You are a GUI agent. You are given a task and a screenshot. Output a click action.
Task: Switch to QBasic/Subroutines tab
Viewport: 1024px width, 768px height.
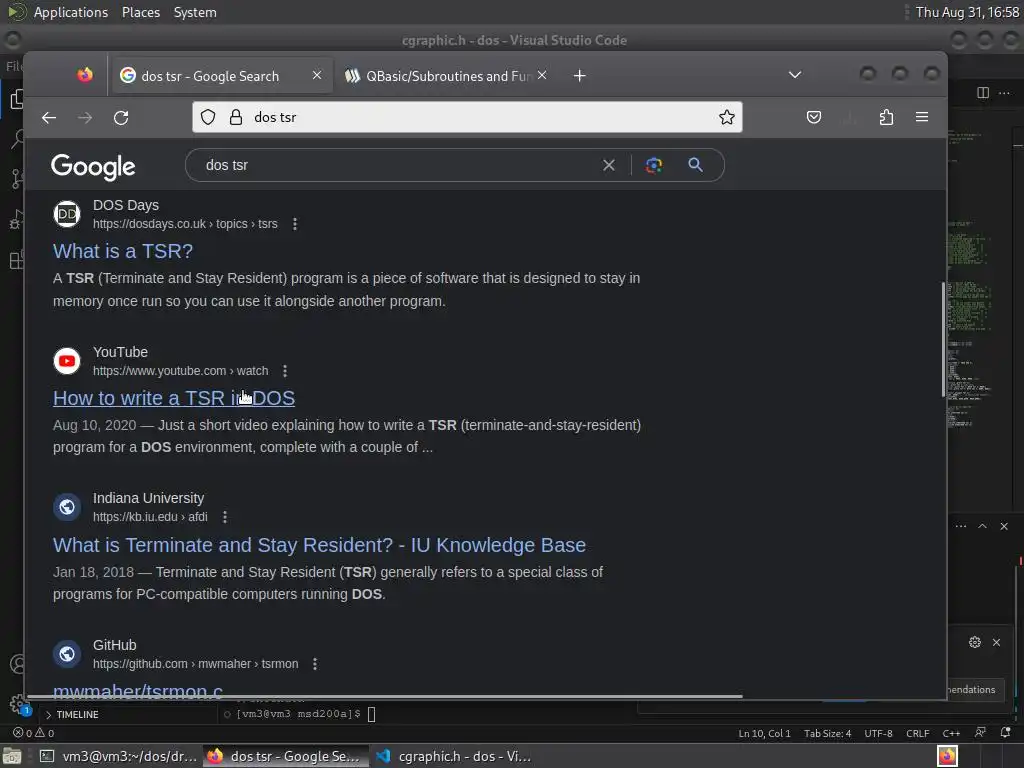(x=447, y=76)
